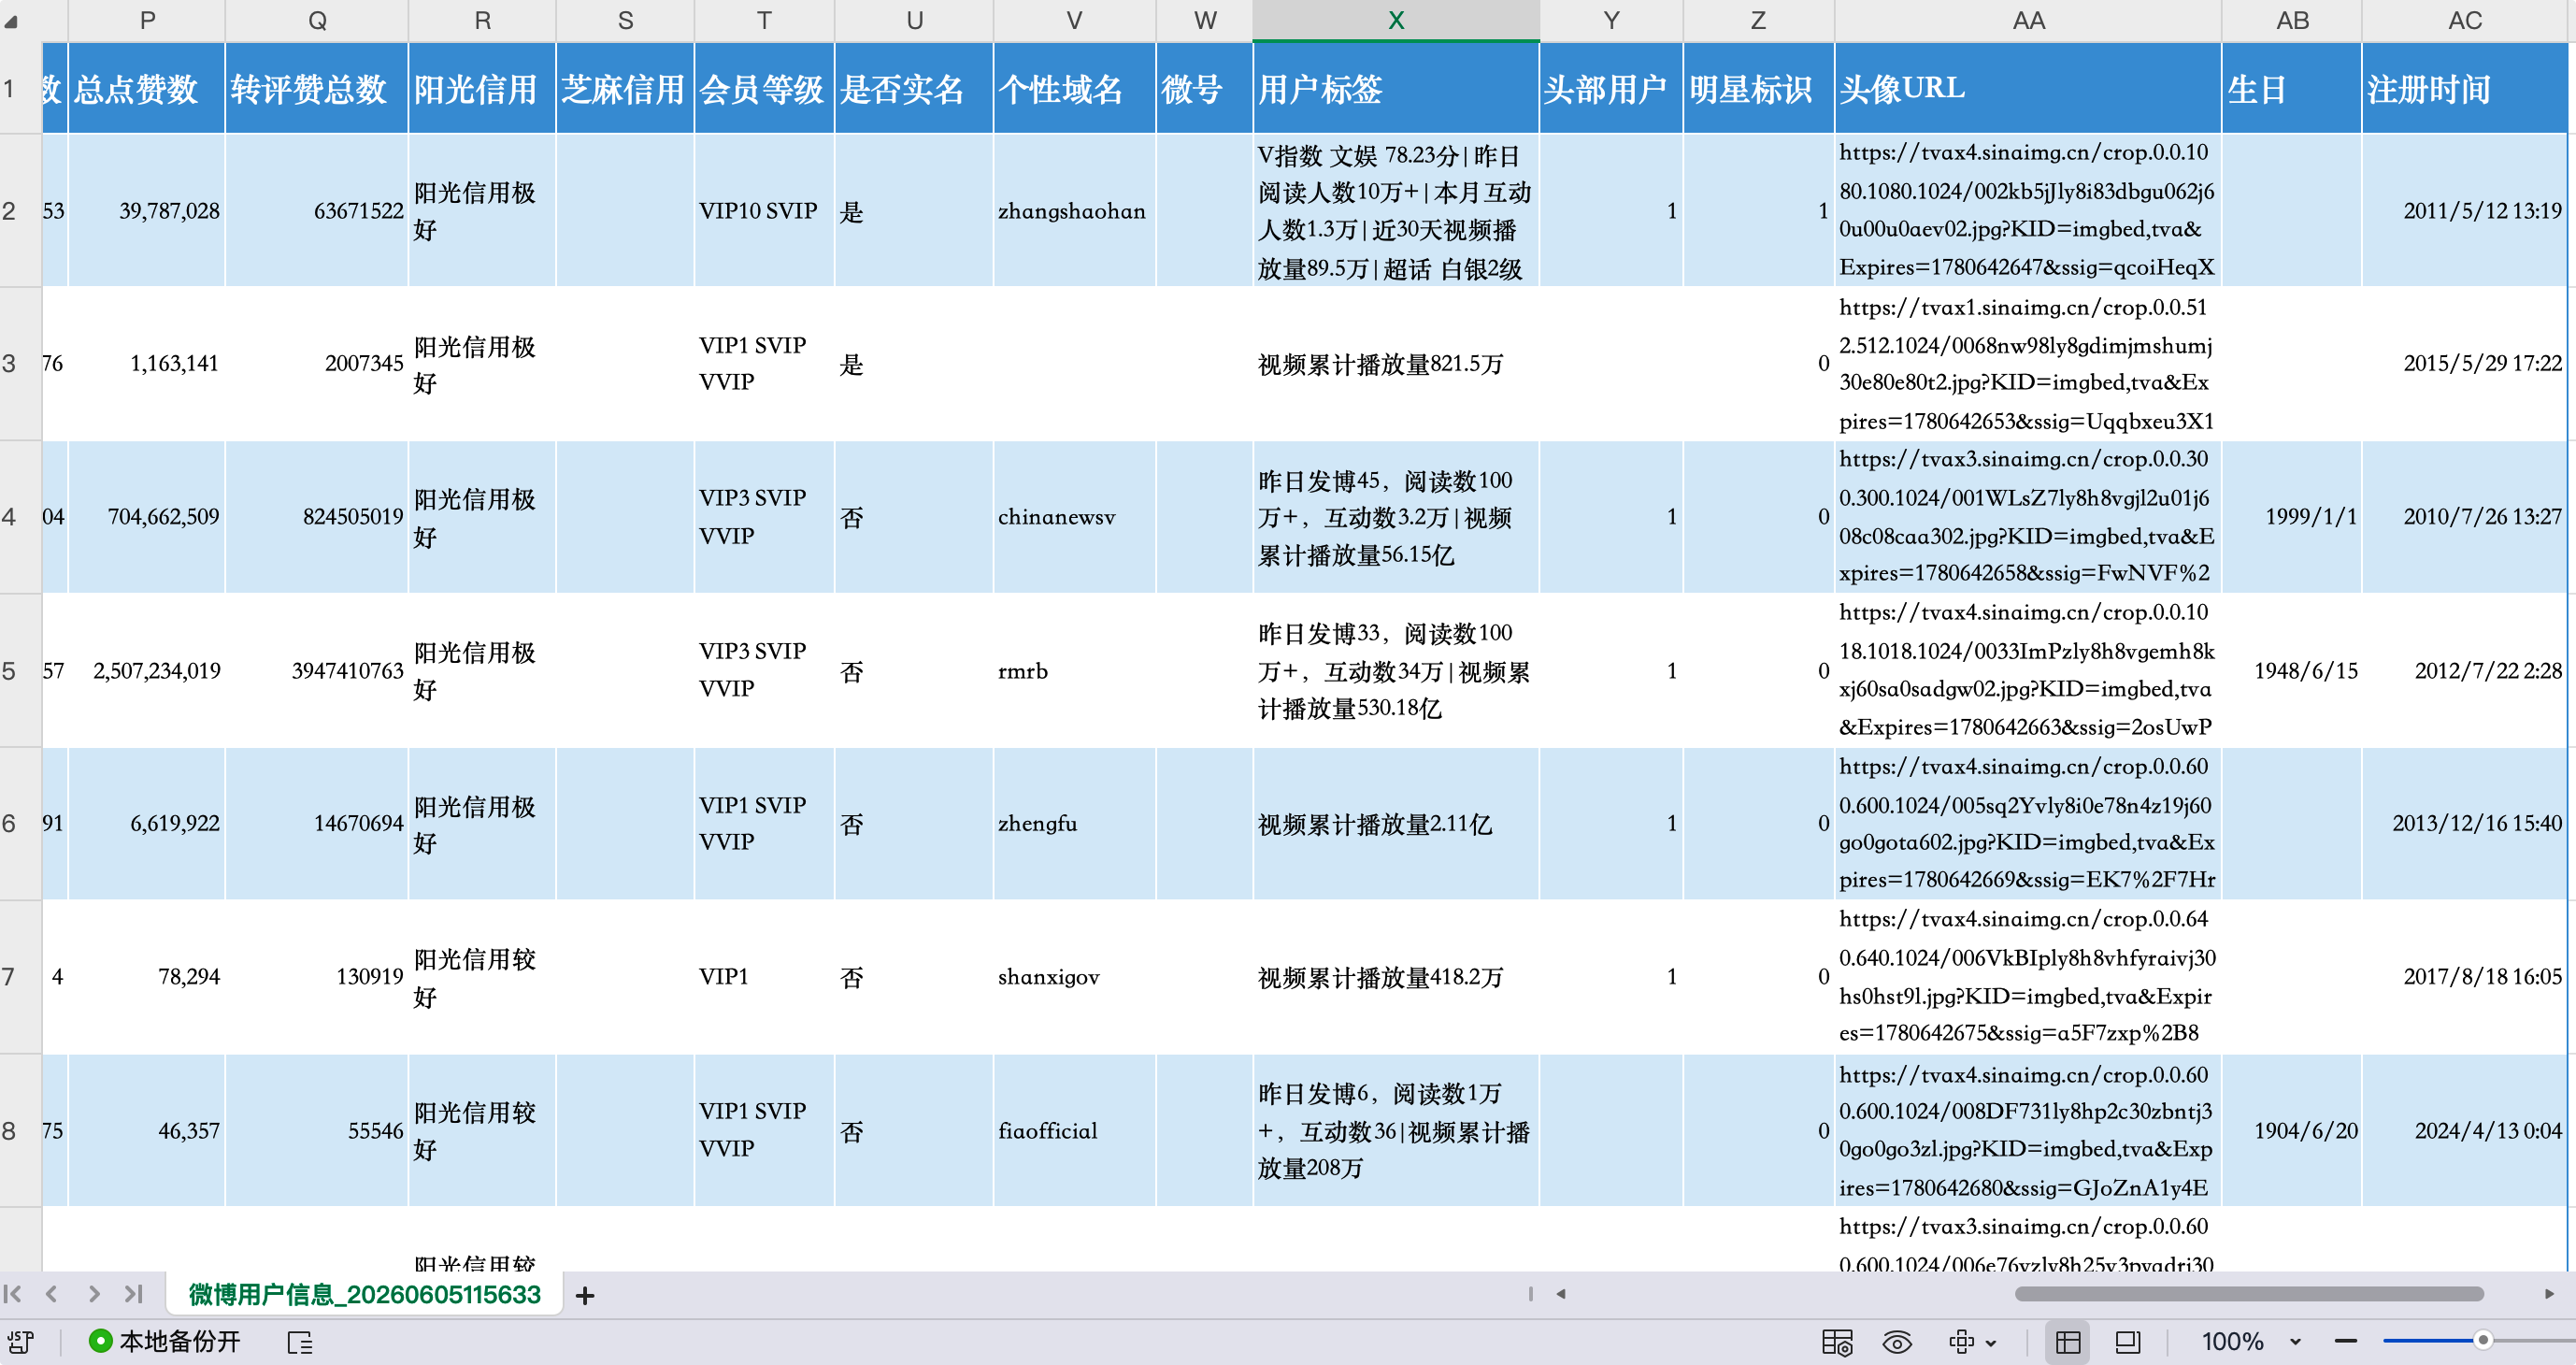Image resolution: width=2576 pixels, height=1365 pixels.
Task: Select cell containing chinanewsv
Action: 1074,517
